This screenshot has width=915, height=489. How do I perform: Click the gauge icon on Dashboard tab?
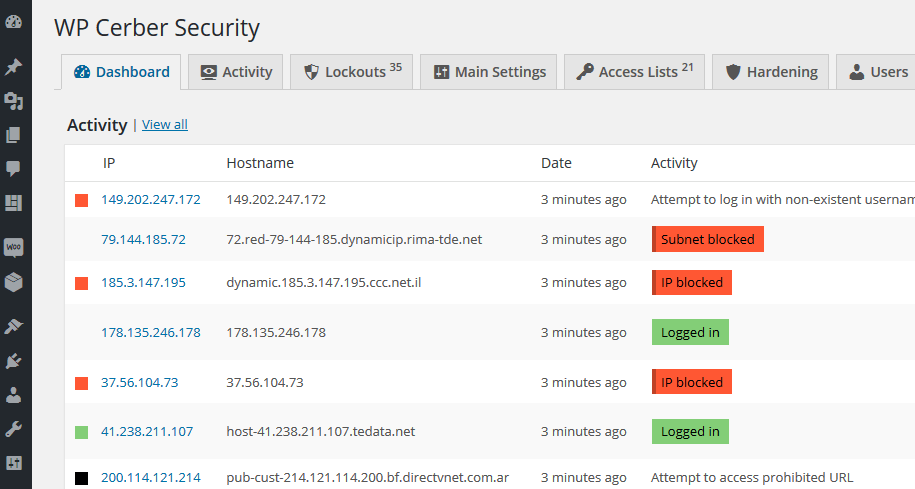(82, 72)
